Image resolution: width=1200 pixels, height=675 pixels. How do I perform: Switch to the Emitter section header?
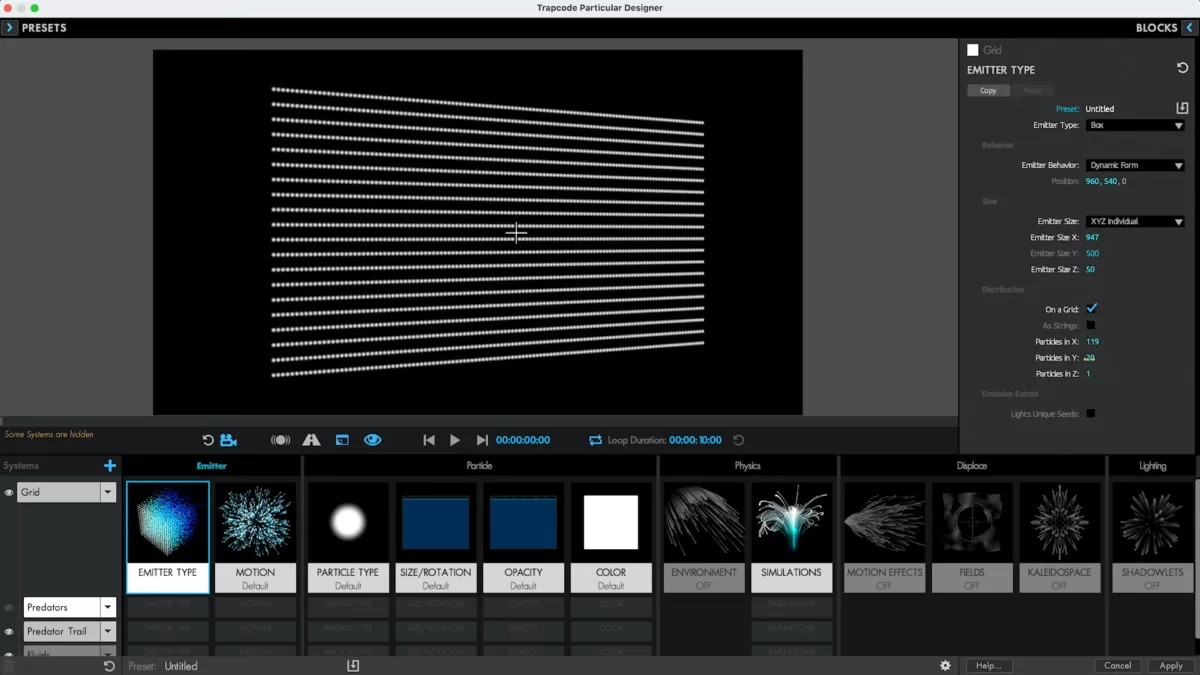pos(211,466)
